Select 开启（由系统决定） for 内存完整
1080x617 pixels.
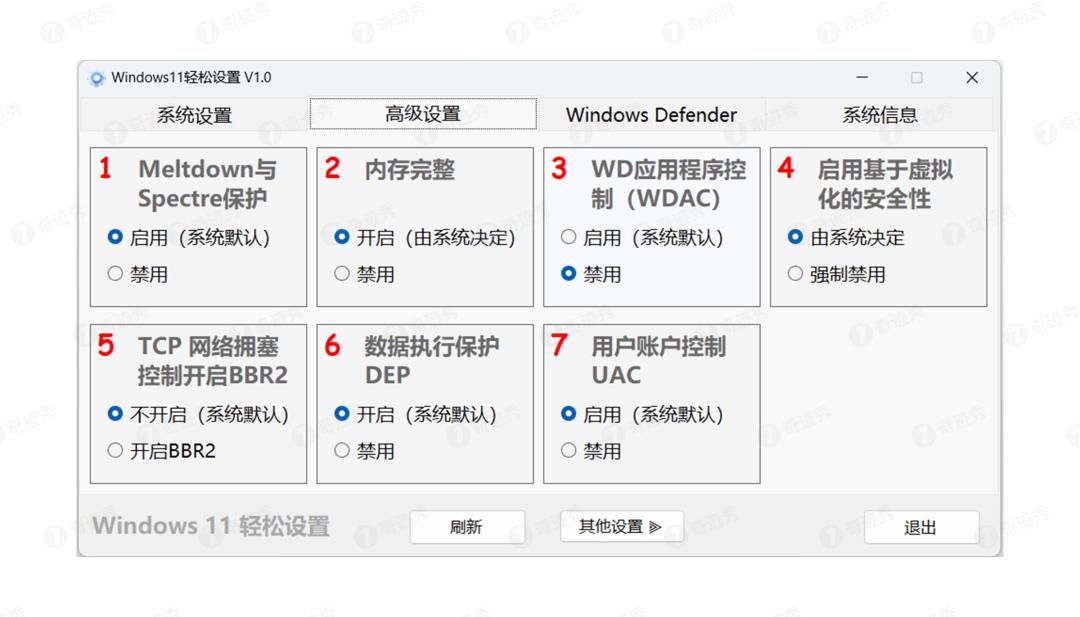click(342, 238)
